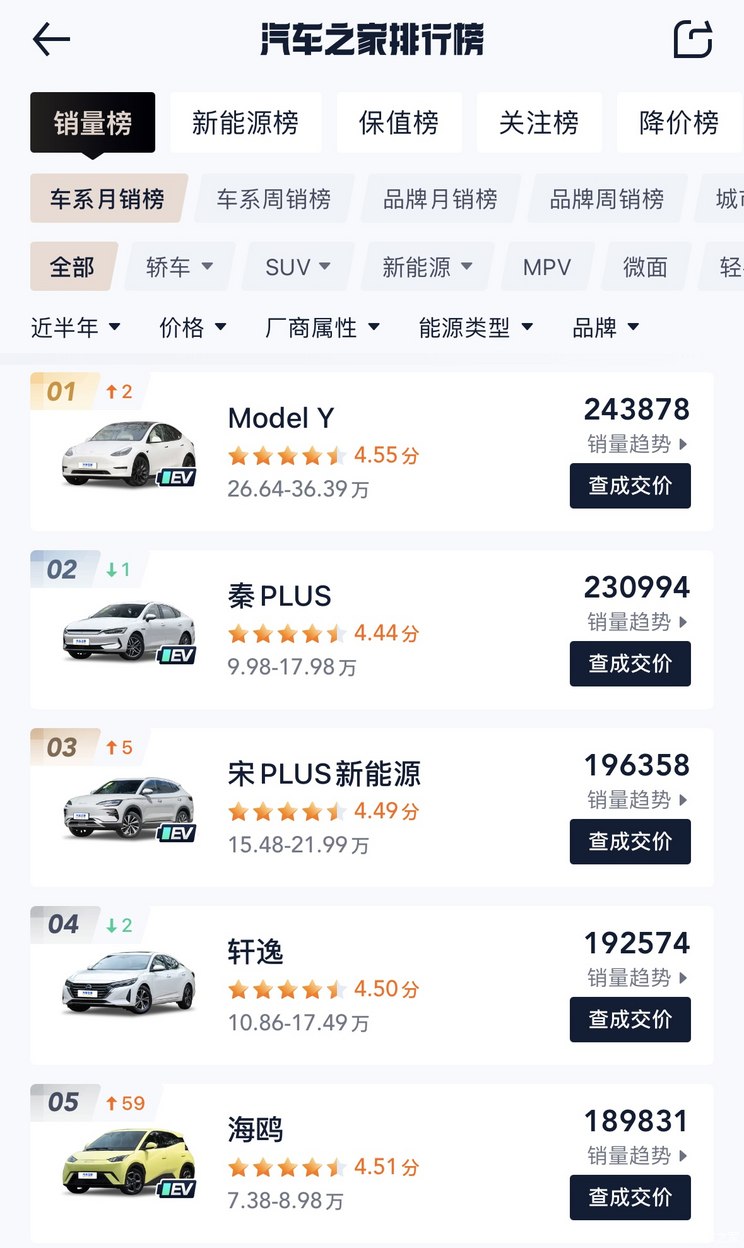Image resolution: width=744 pixels, height=1248 pixels.
Task: Switch to the 新能源榜 tab
Action: [x=245, y=120]
